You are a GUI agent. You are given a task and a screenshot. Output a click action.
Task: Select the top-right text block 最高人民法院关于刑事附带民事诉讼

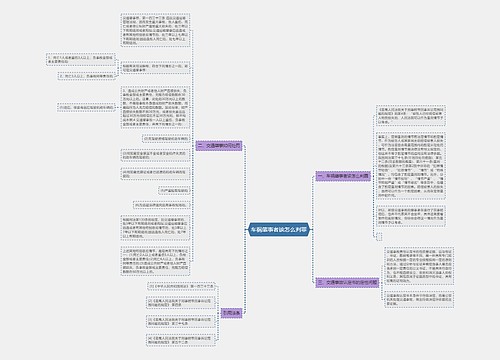point(411,115)
